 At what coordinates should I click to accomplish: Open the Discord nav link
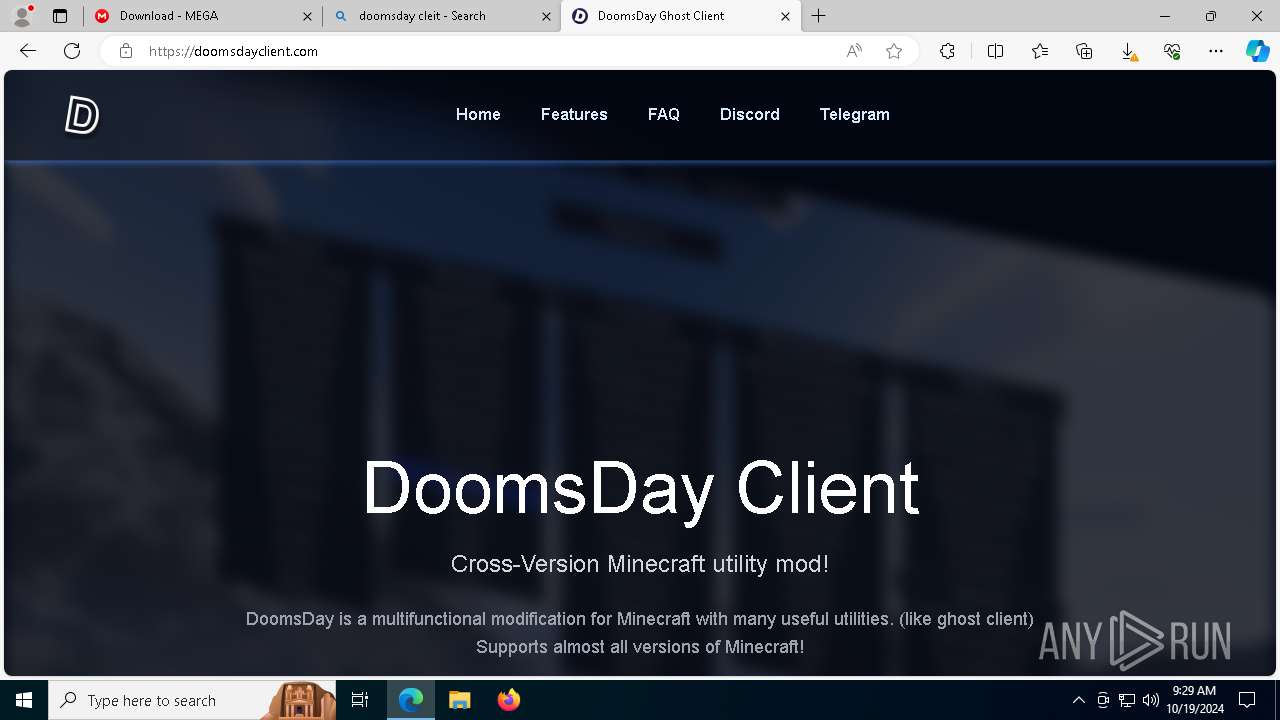pyautogui.click(x=750, y=114)
